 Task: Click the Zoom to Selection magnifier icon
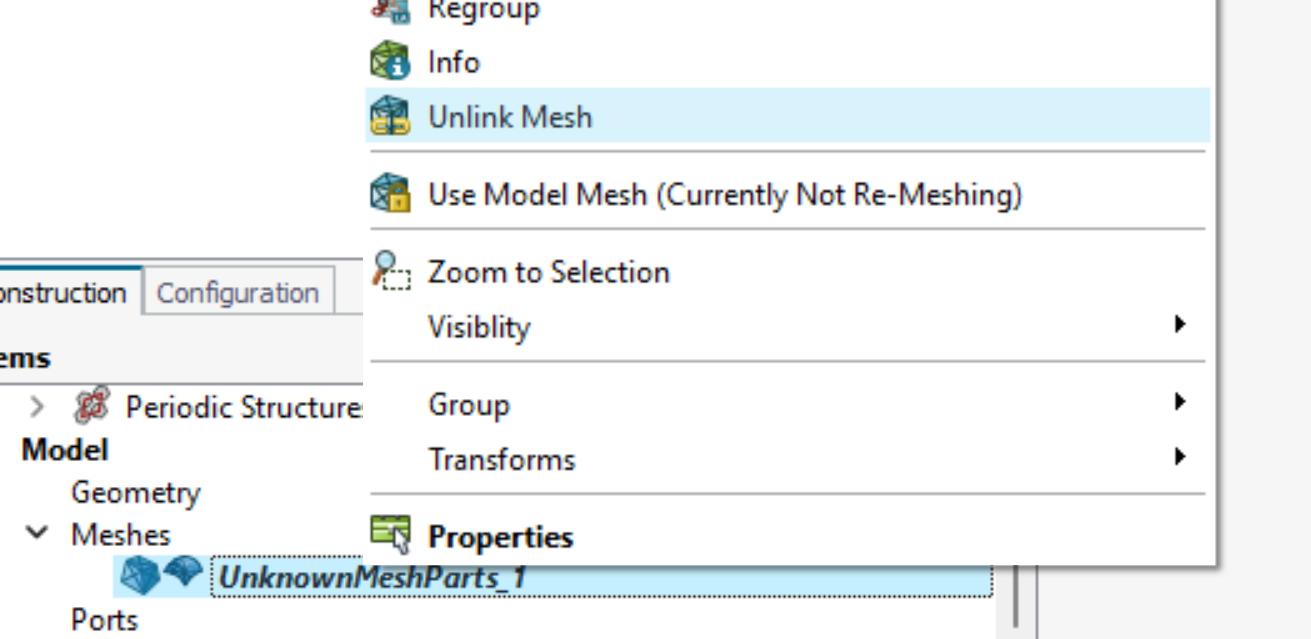click(391, 271)
